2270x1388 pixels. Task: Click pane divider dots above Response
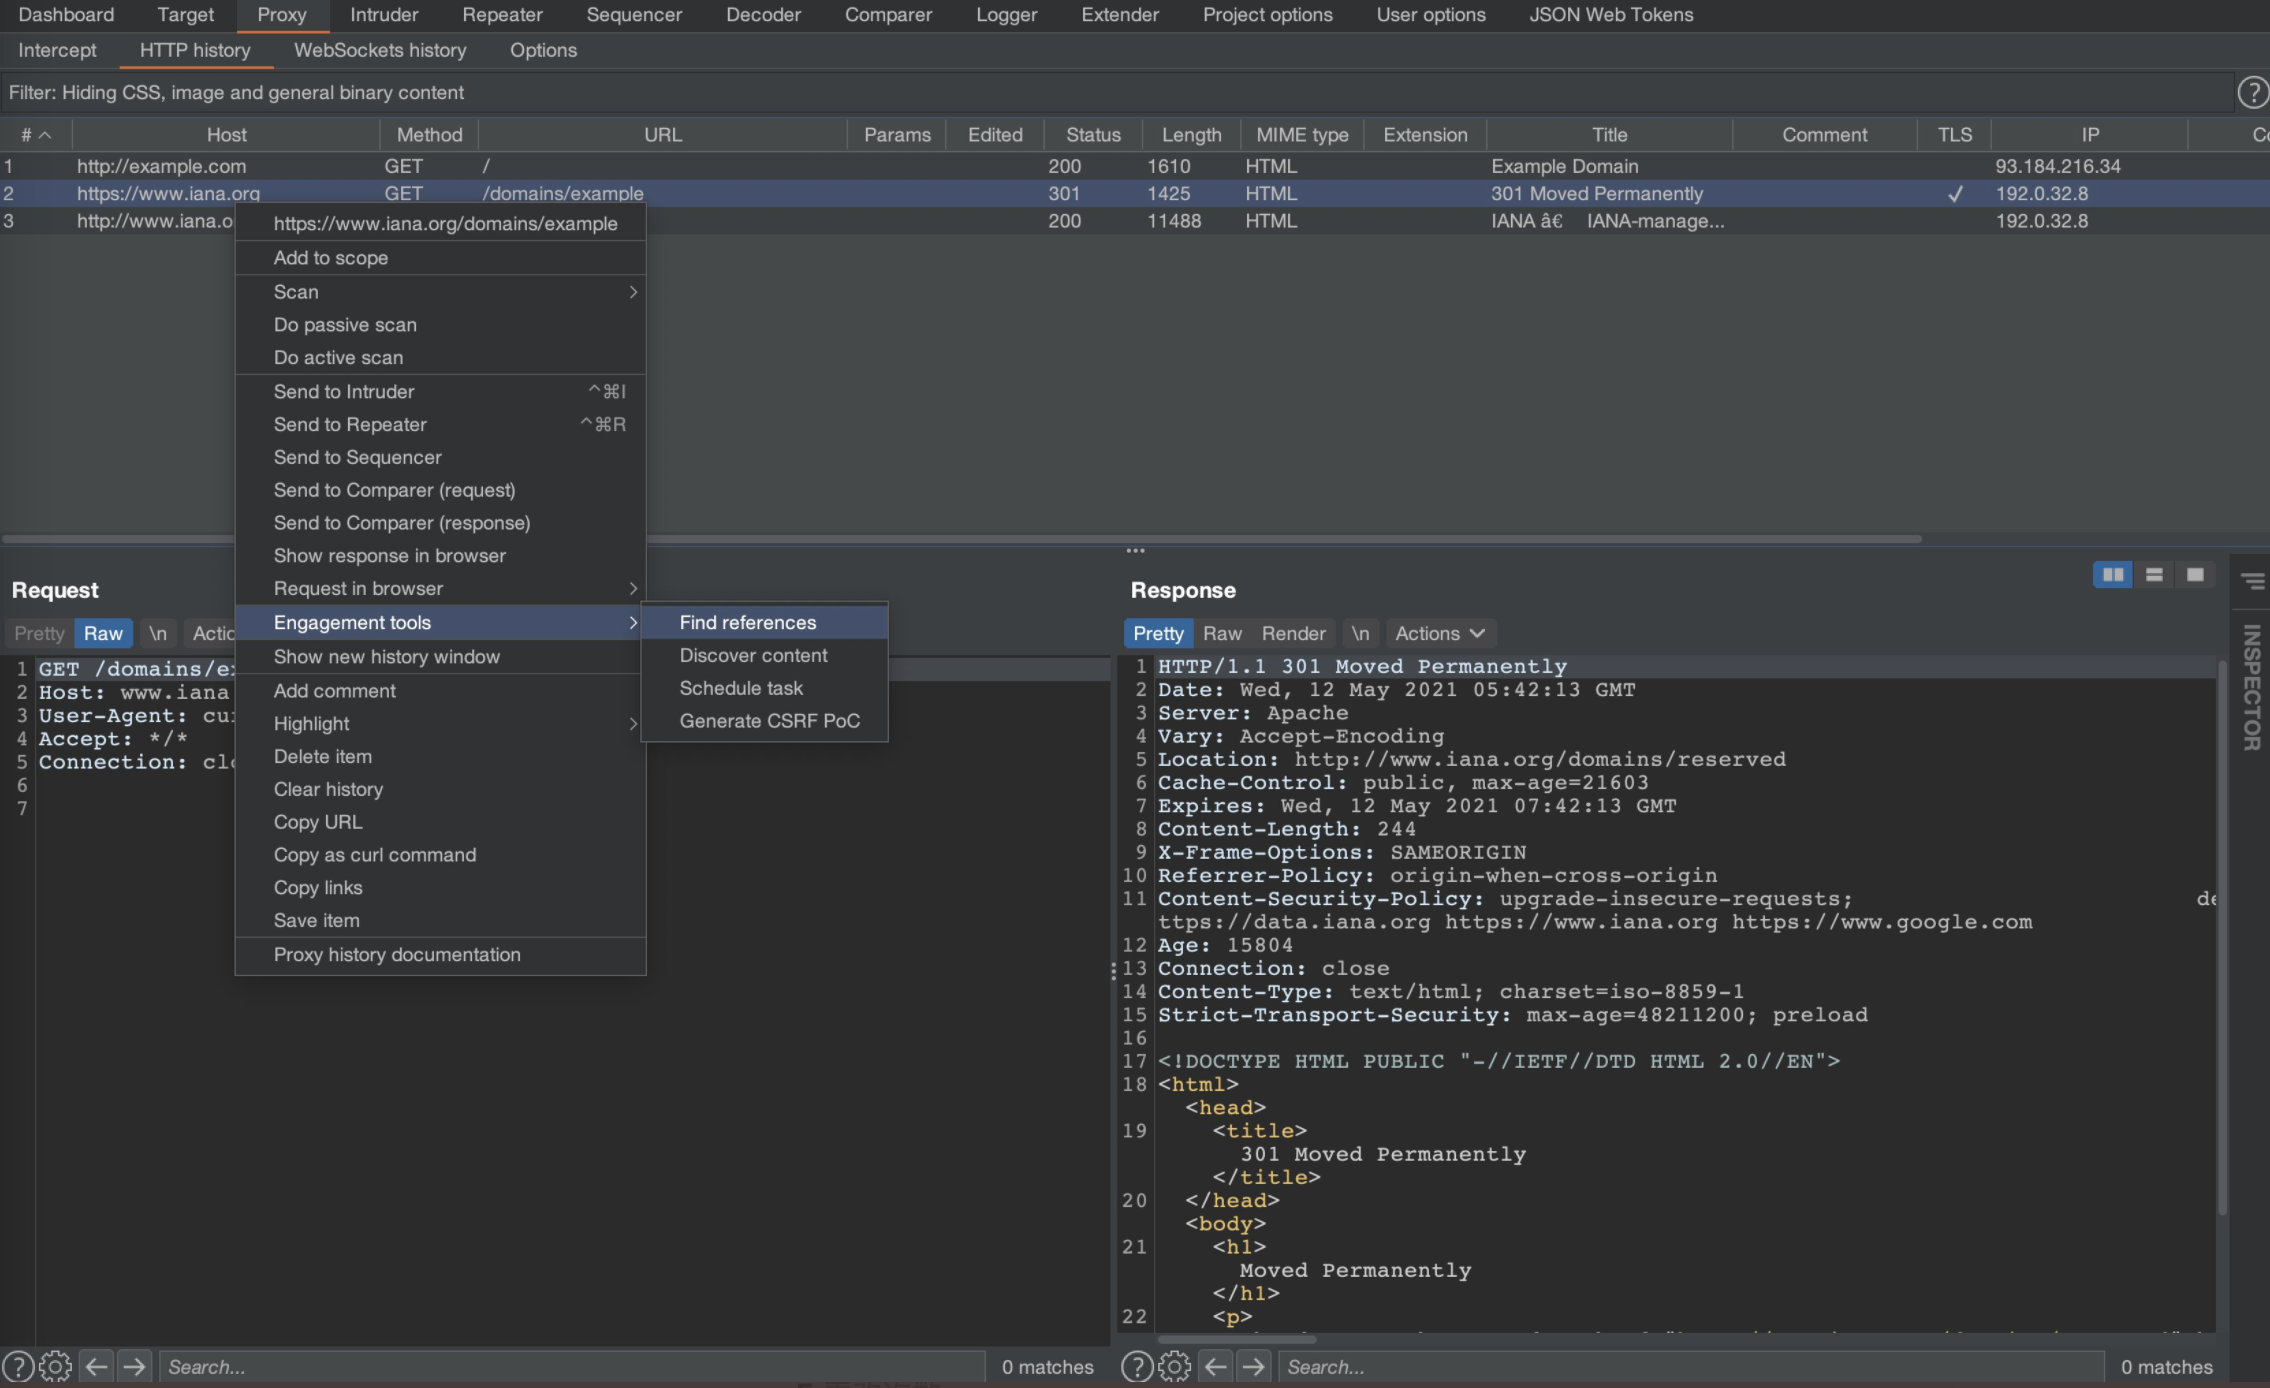click(x=1135, y=550)
